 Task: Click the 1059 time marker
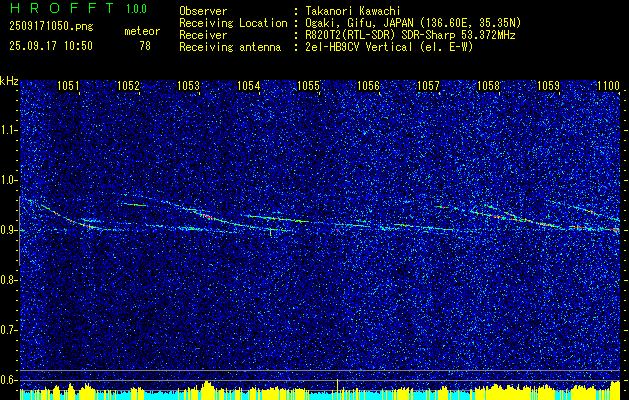coord(548,85)
